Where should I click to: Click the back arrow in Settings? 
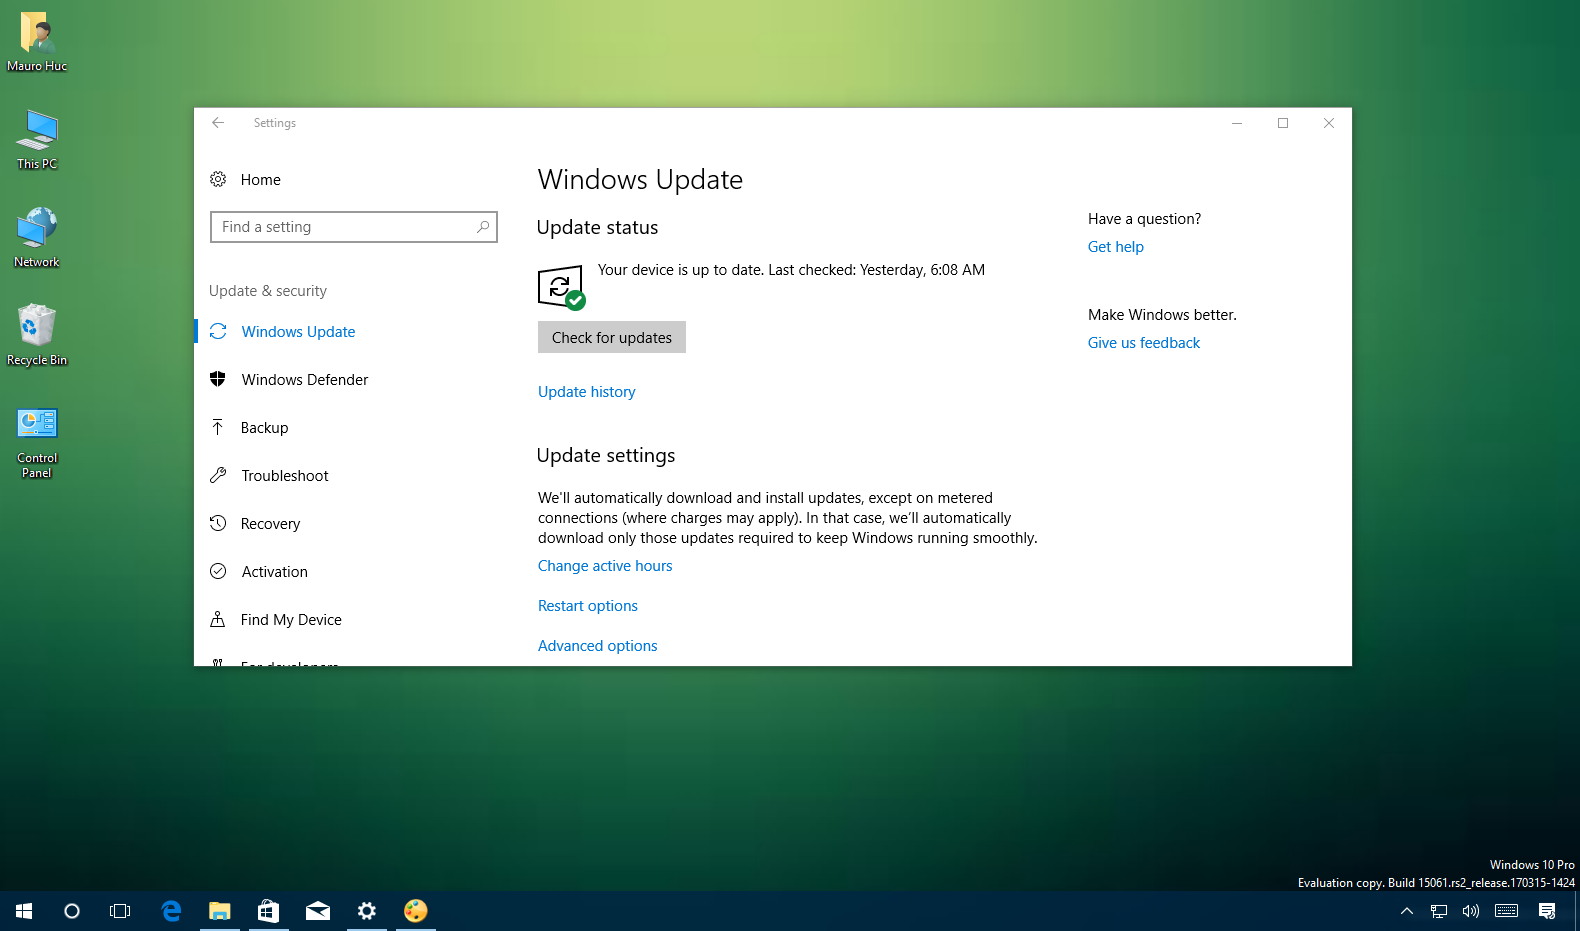[218, 123]
